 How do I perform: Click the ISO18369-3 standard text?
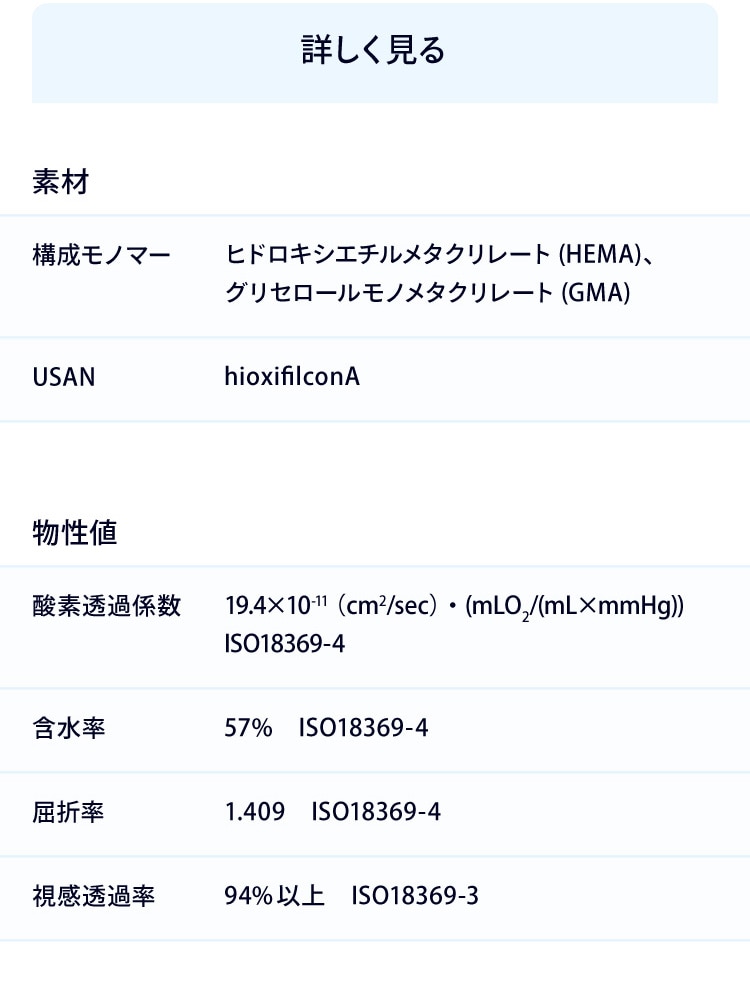415,896
